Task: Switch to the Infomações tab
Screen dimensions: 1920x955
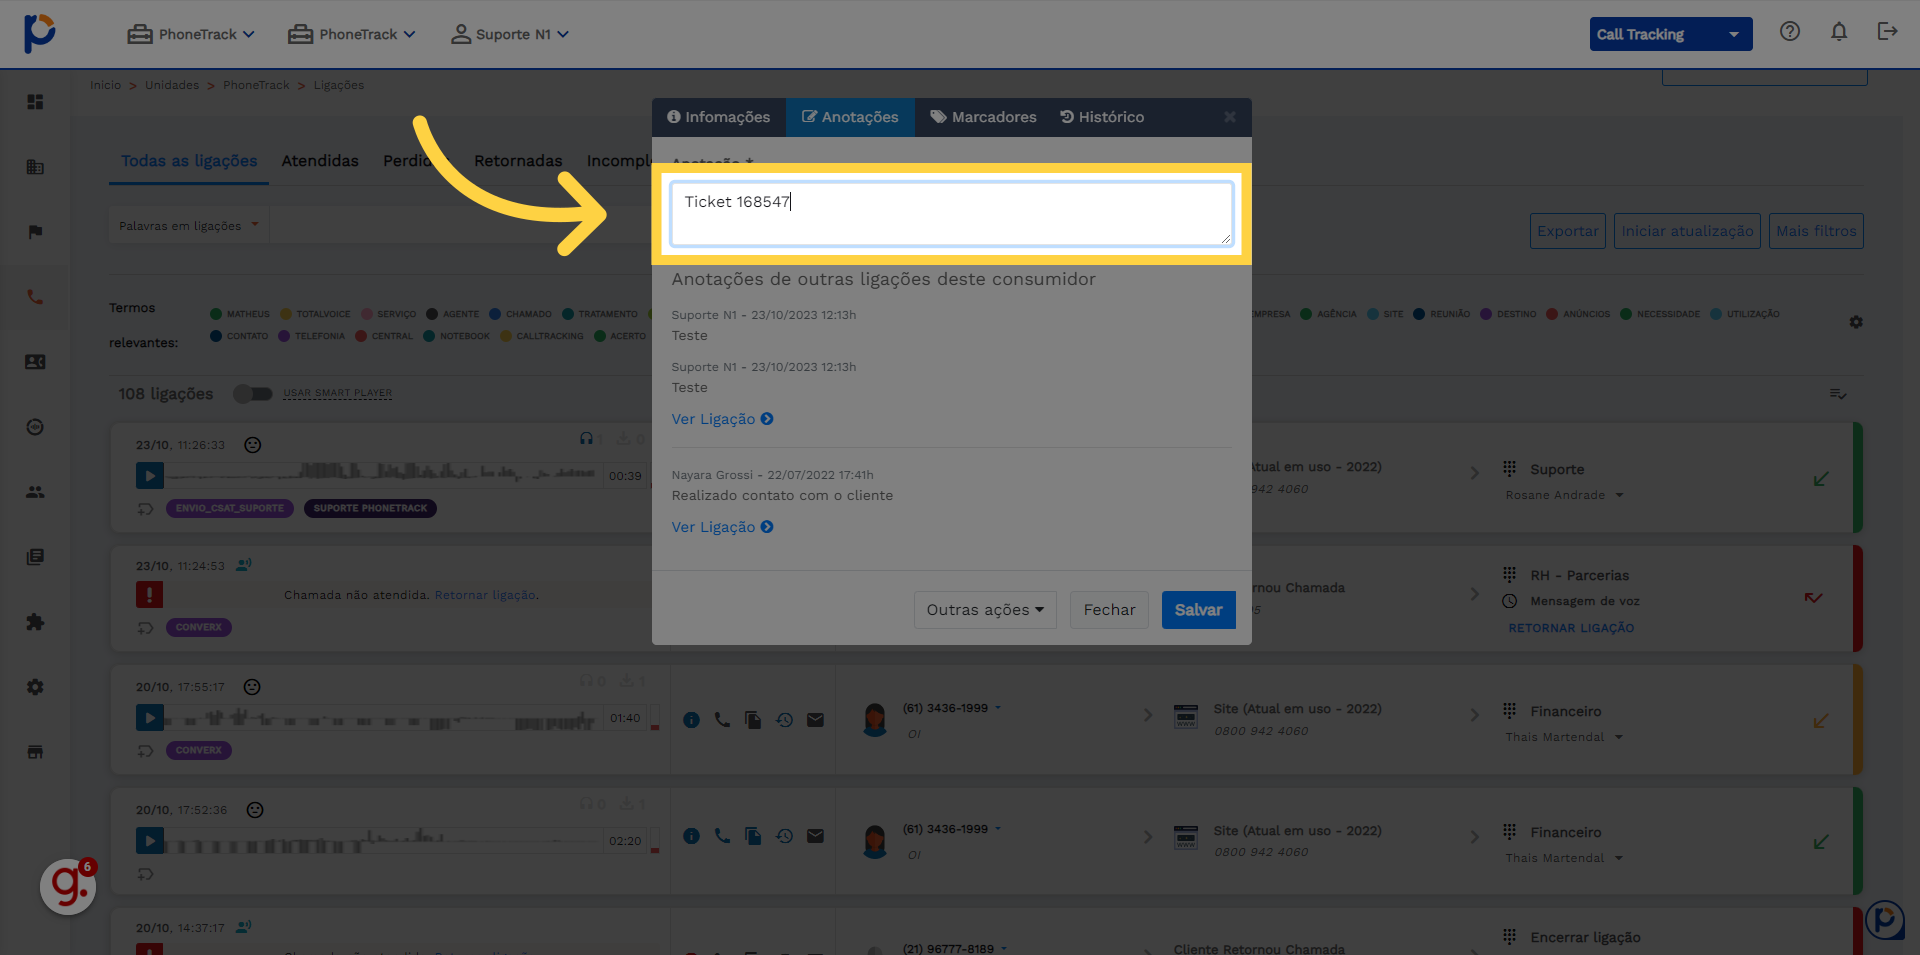Action: tap(719, 117)
